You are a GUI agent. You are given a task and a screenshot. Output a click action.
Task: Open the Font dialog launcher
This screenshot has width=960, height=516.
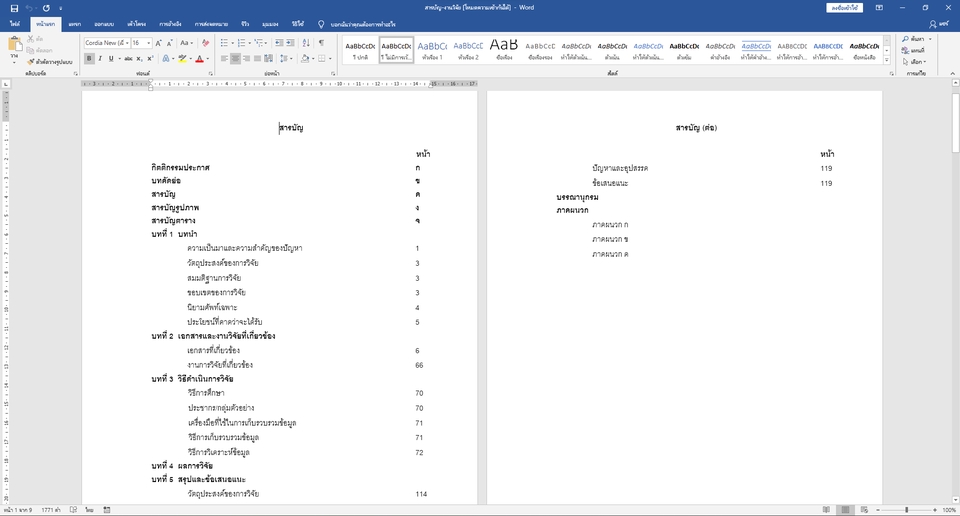point(210,73)
